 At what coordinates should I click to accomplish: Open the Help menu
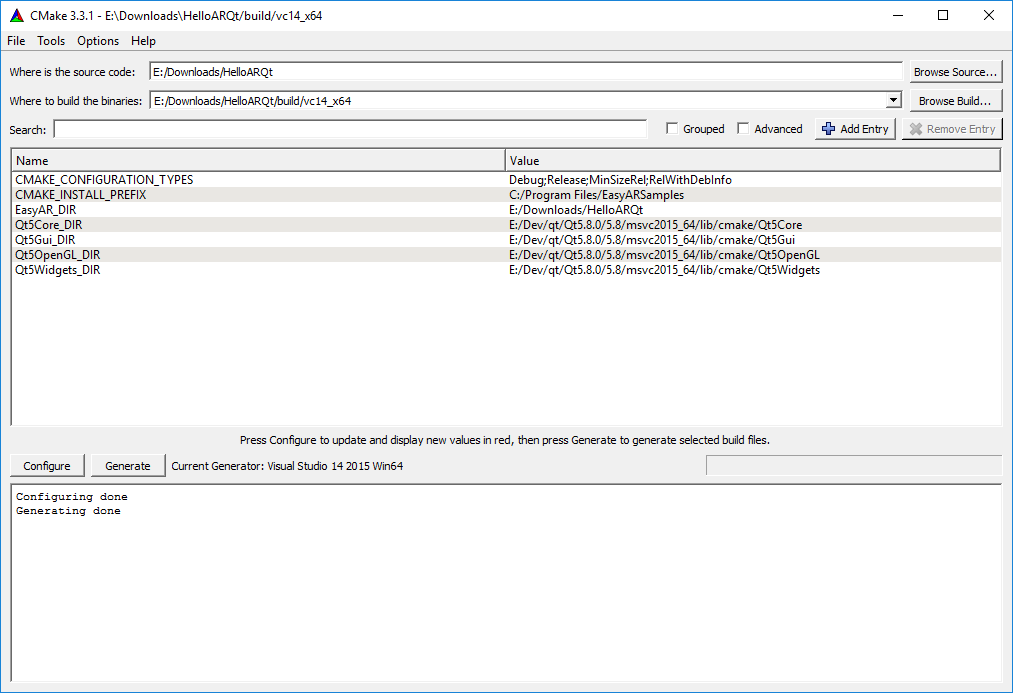point(143,41)
